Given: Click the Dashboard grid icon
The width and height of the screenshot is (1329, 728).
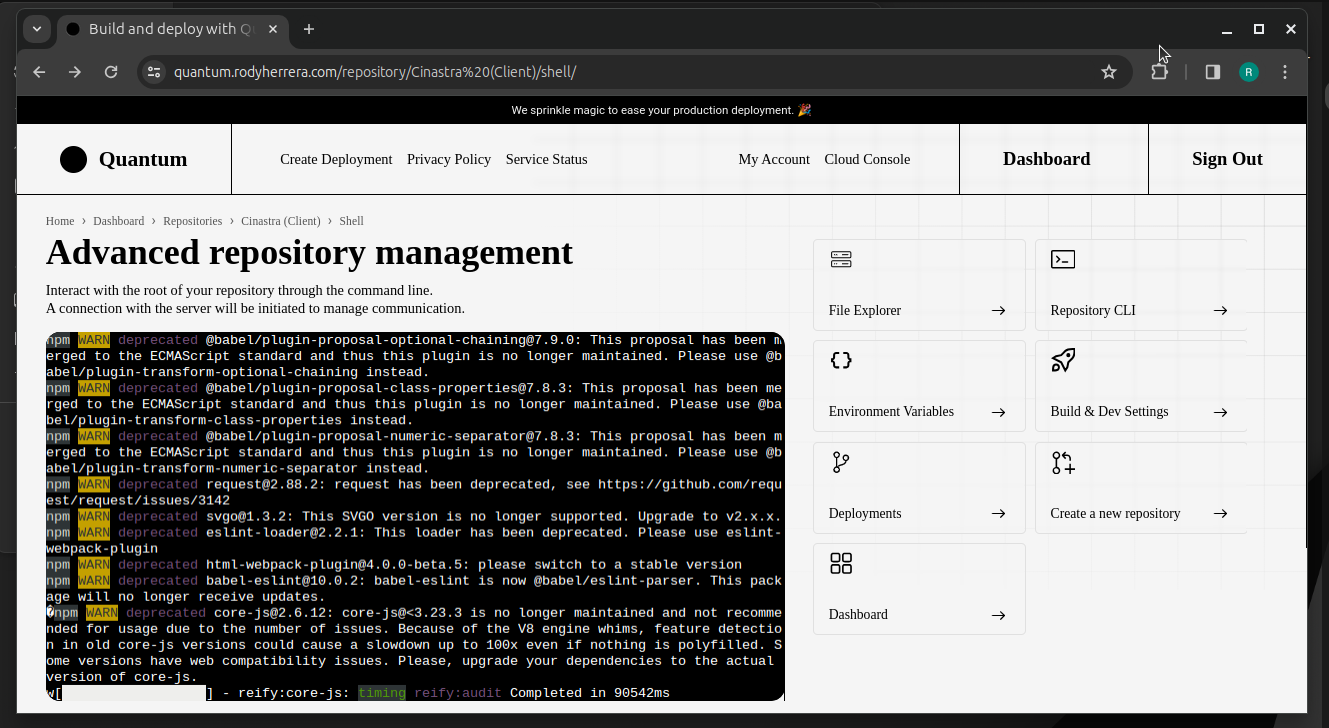Looking at the screenshot, I should (841, 564).
